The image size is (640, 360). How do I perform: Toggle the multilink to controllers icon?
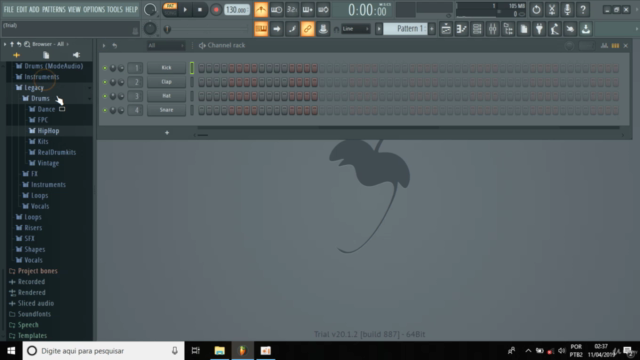[x=307, y=29]
